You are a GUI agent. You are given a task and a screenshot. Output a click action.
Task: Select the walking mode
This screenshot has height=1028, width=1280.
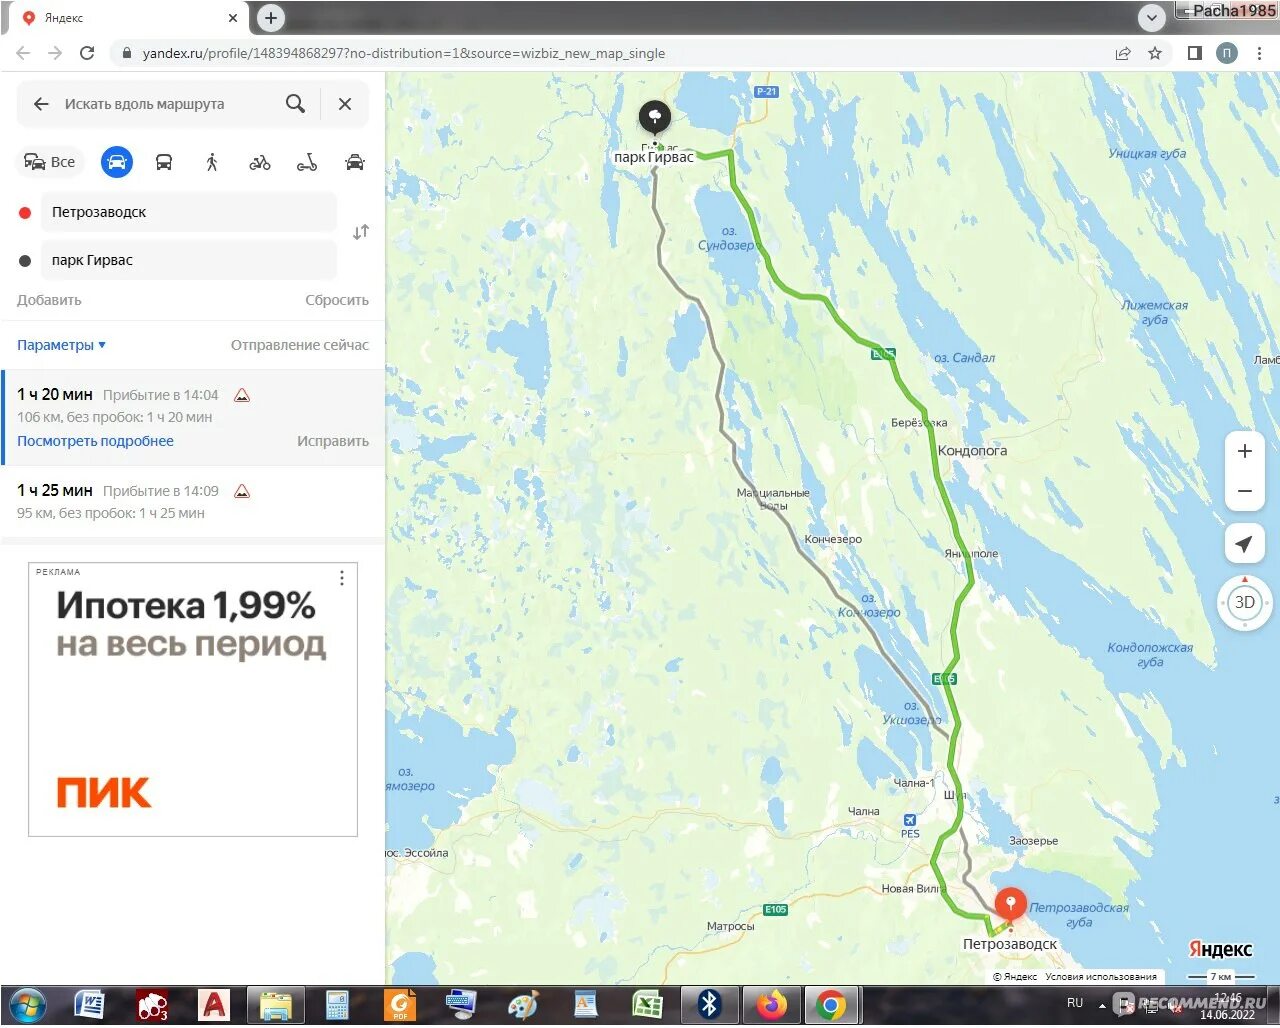(x=212, y=162)
